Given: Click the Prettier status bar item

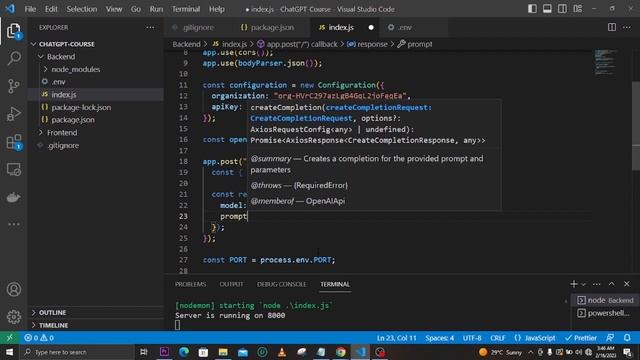Looking at the screenshot, I should 581,338.
